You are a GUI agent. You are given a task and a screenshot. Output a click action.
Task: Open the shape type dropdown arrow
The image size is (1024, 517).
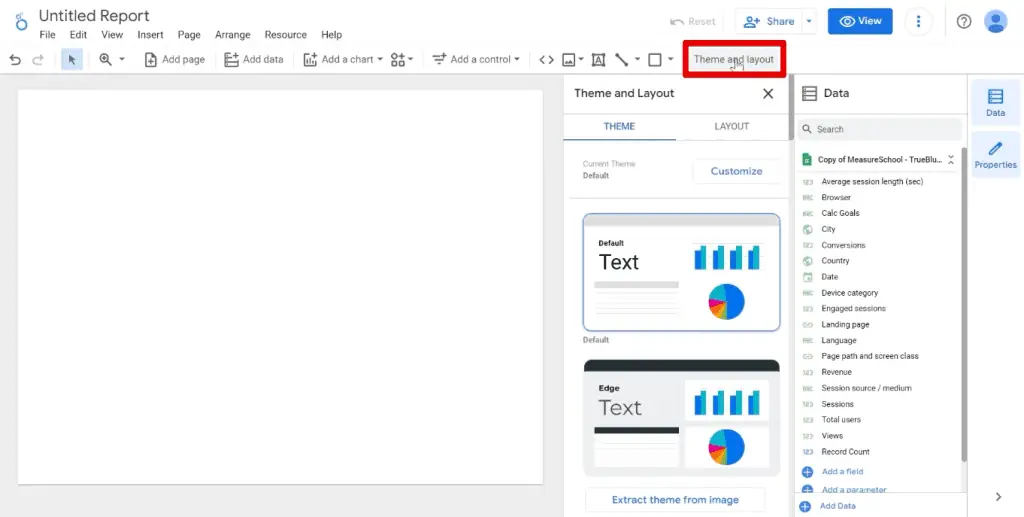click(670, 59)
